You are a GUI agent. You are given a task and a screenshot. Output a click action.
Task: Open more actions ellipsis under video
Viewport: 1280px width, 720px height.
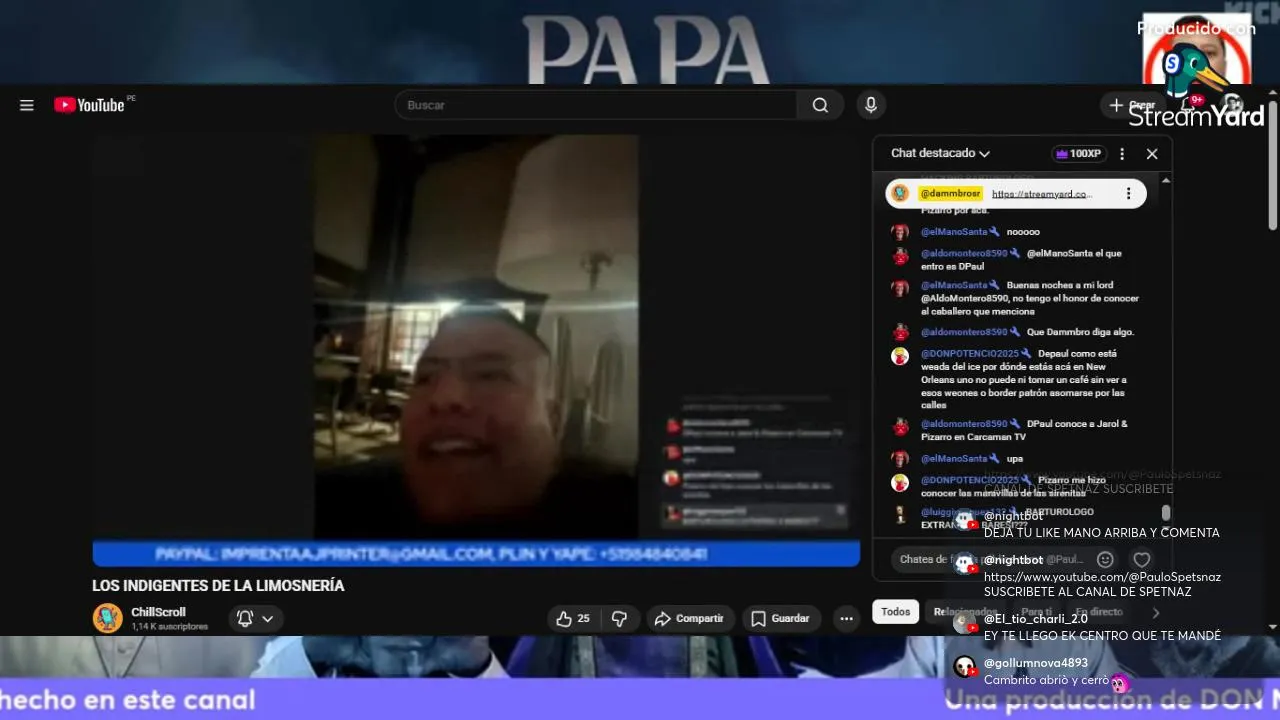[846, 619]
